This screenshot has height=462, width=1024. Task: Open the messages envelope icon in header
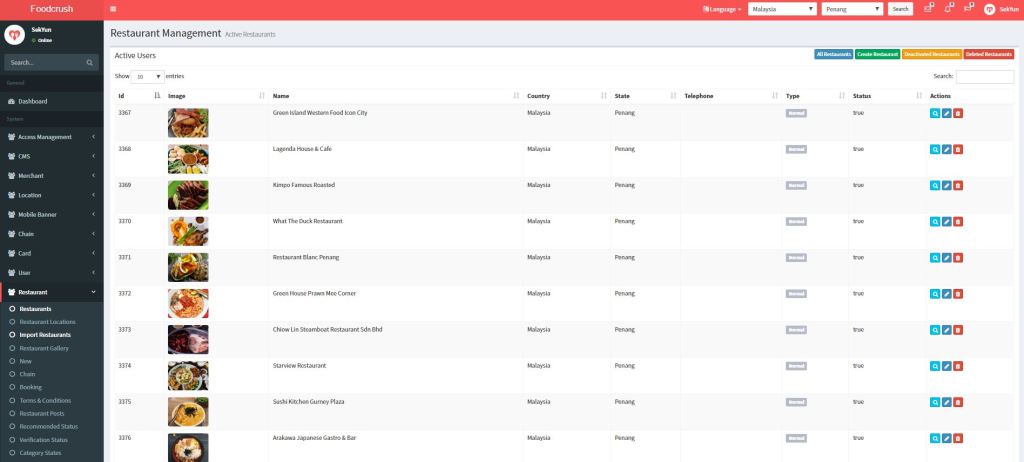(x=929, y=8)
